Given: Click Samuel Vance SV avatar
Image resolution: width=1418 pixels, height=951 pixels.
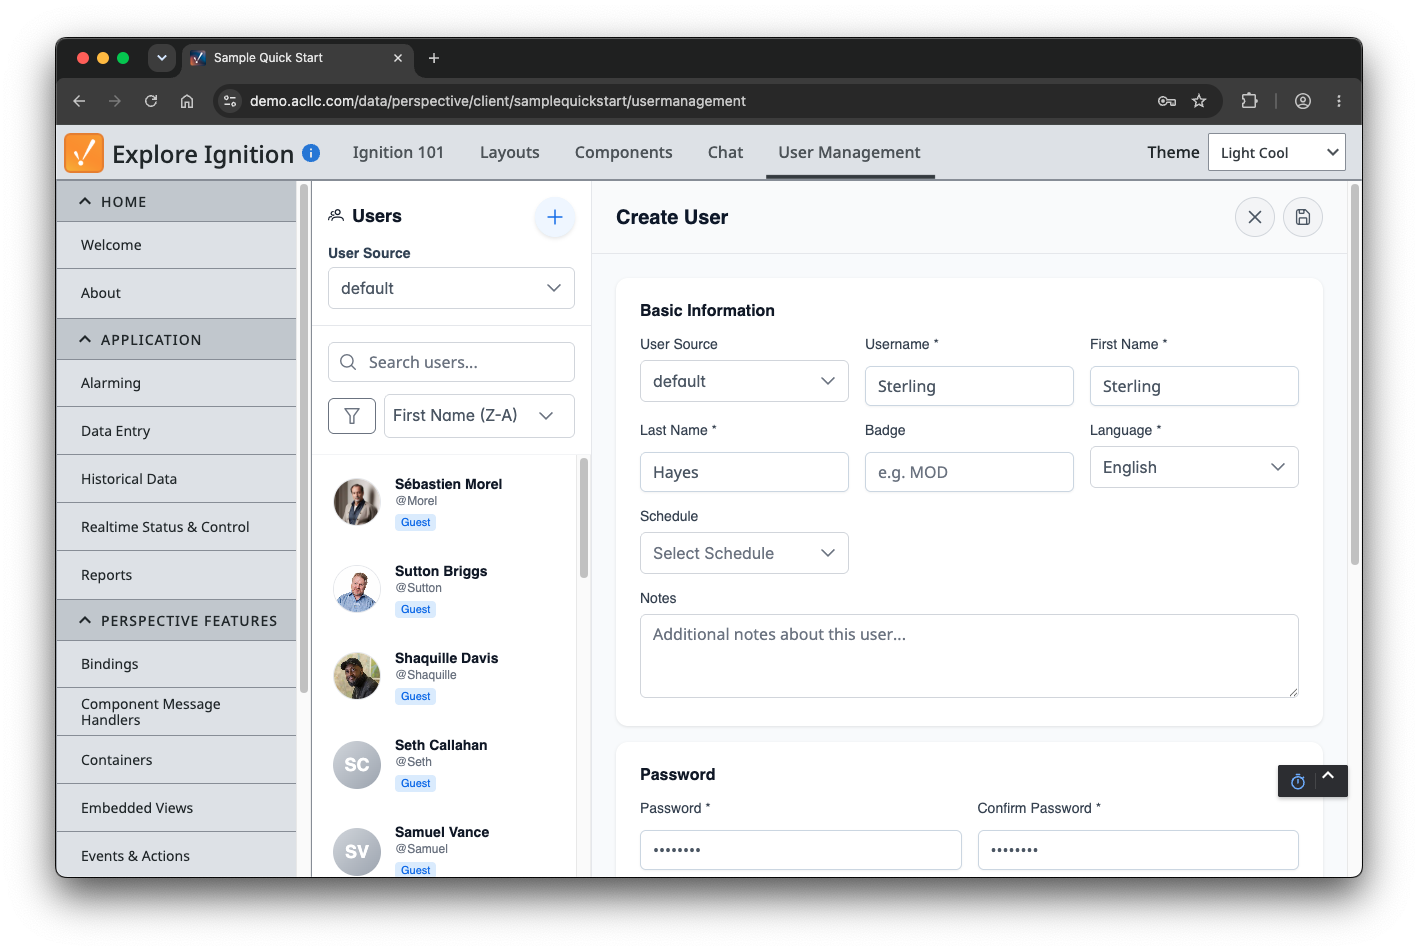Looking at the screenshot, I should tap(357, 852).
